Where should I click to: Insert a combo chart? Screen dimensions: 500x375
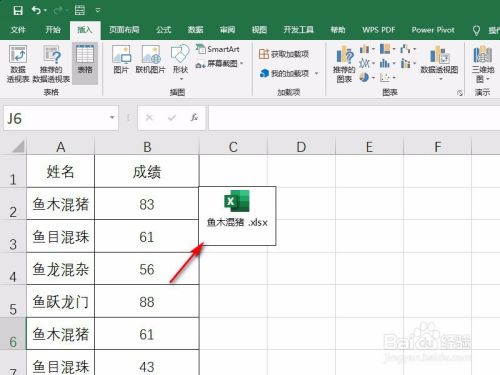point(408,63)
